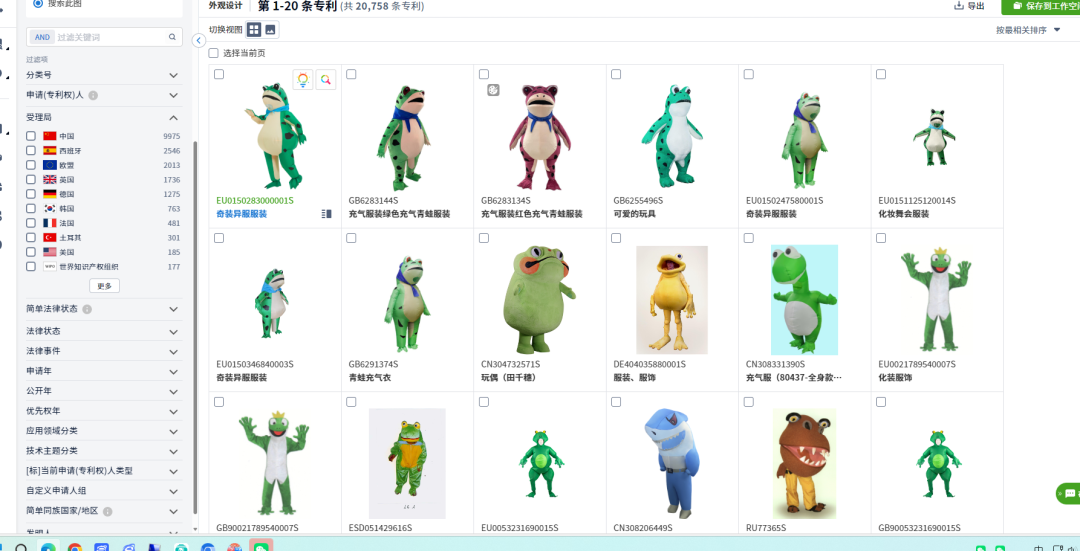
Task: Enable 选择当前页 checkbox
Action: (213, 53)
